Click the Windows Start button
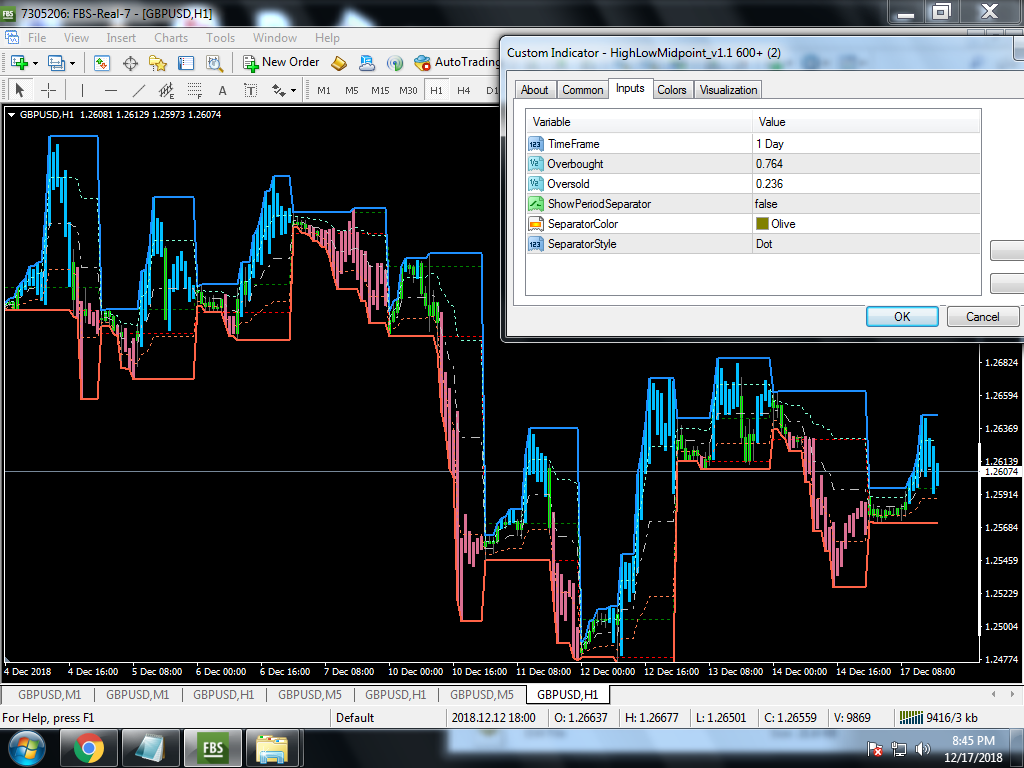Image resolution: width=1024 pixels, height=768 pixels. click(x=26, y=748)
